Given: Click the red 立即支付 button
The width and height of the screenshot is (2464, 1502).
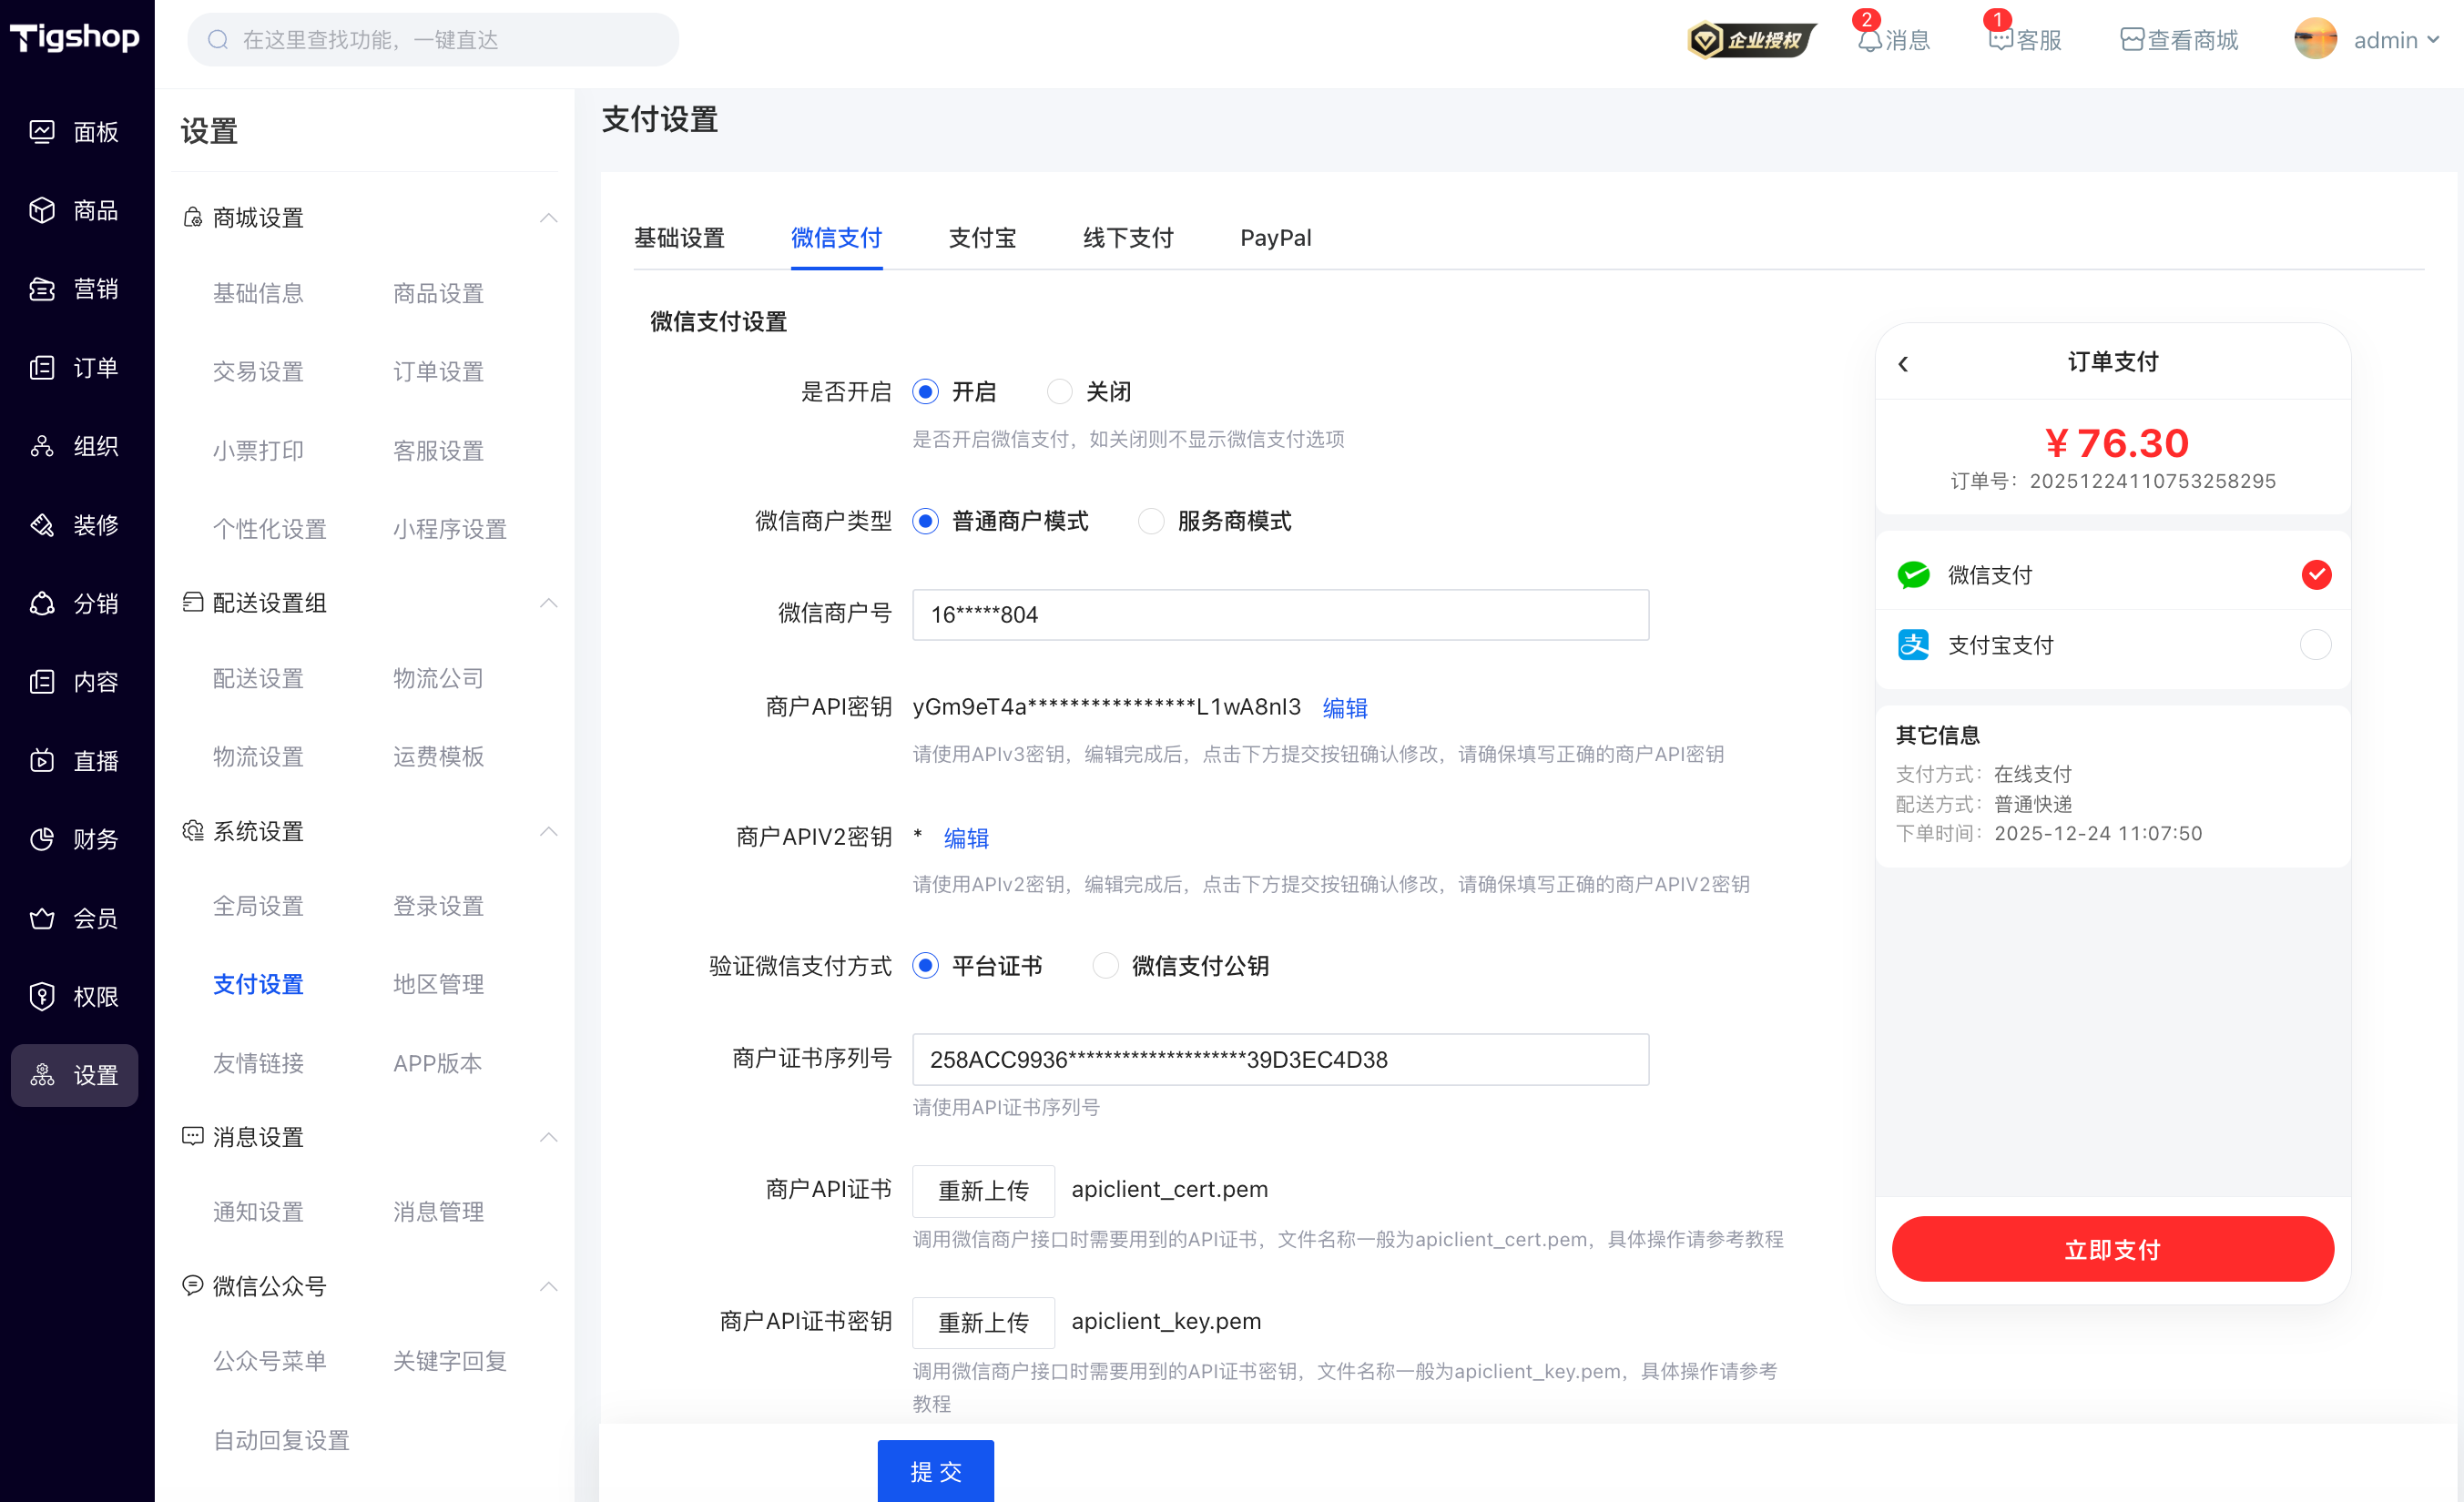Looking at the screenshot, I should pos(2113,1249).
